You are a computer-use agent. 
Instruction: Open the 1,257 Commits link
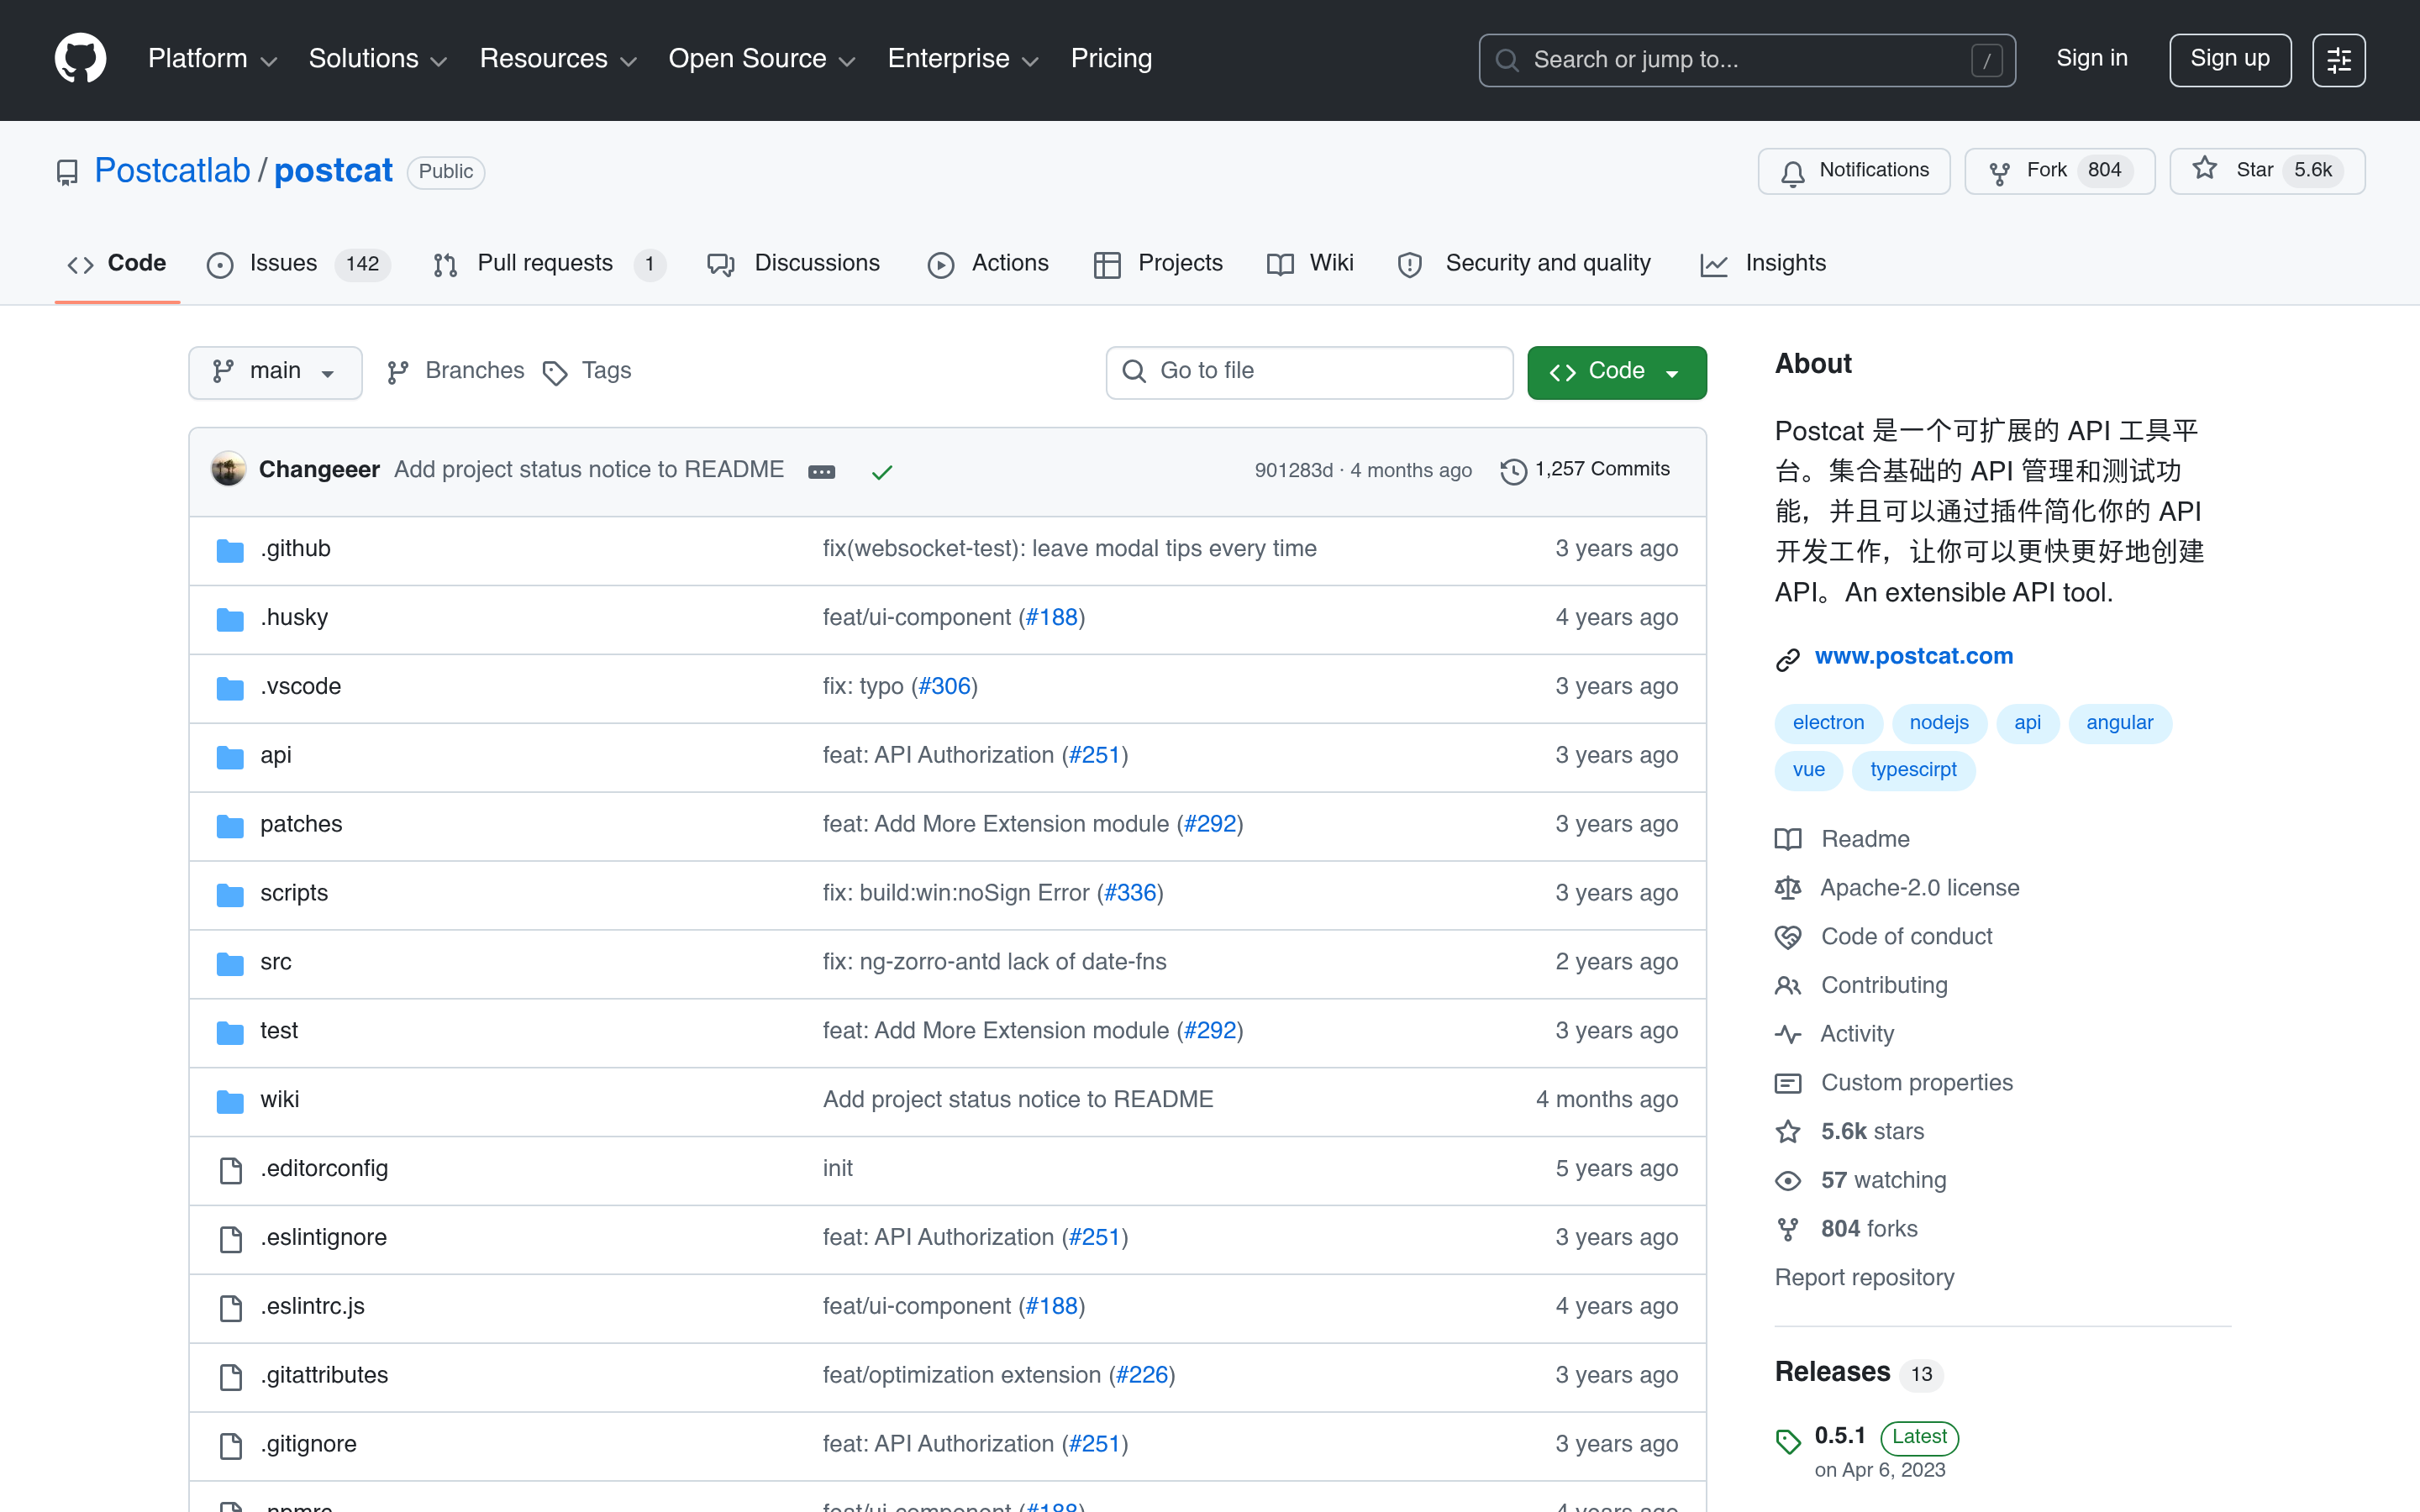click(1585, 470)
